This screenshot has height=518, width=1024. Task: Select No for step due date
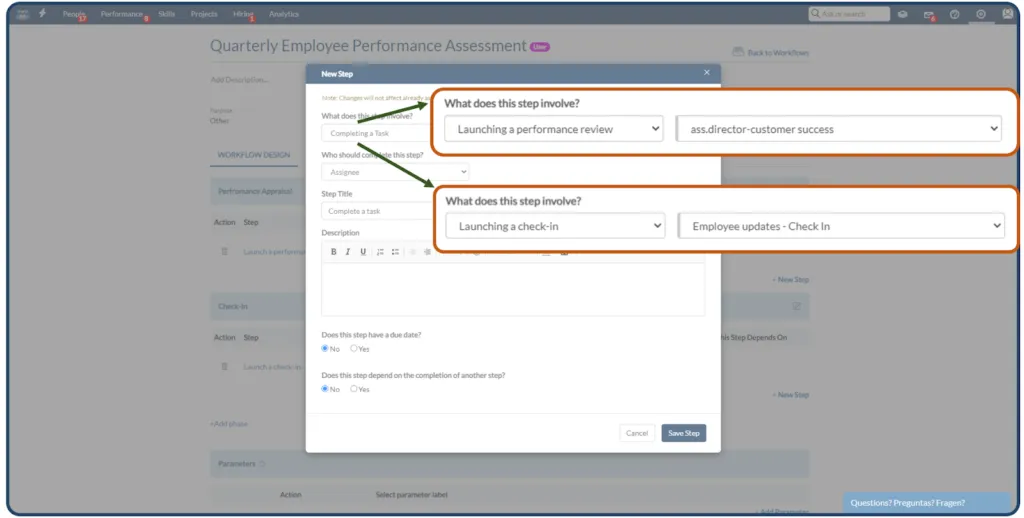[x=325, y=348]
